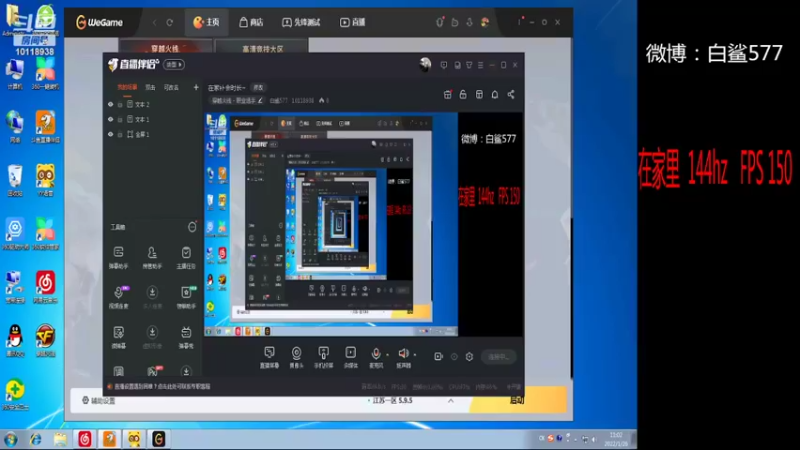Toggle visibility of 文本 1 source
The image size is (800, 450).
pos(110,119)
